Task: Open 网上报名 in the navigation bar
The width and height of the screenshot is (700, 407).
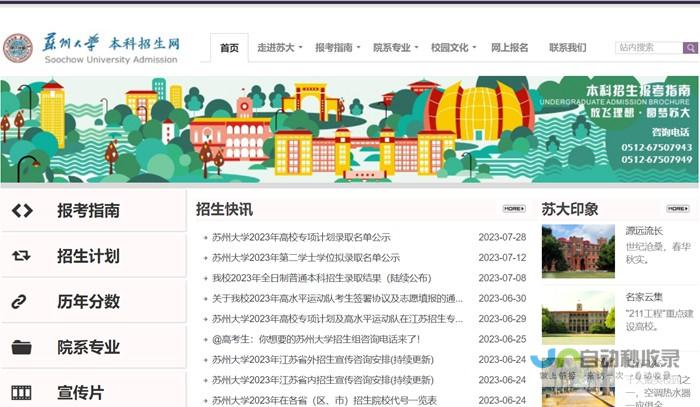Action: 509,47
